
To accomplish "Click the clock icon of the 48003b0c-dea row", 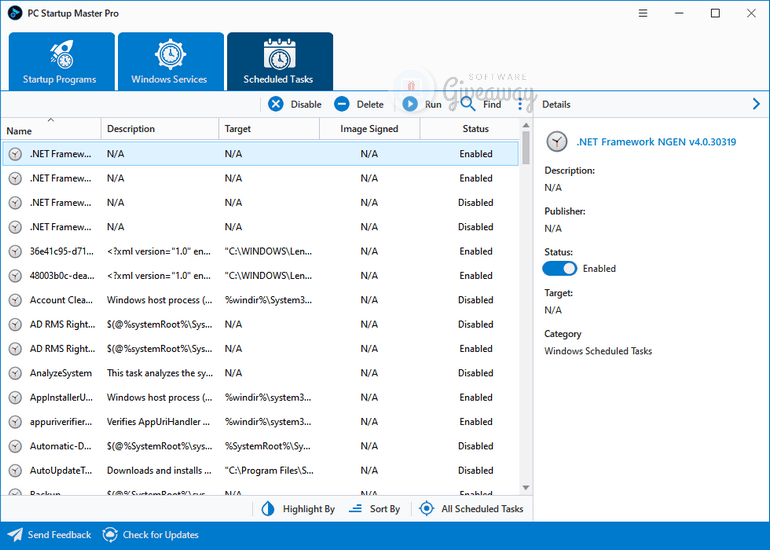I will point(16,275).
